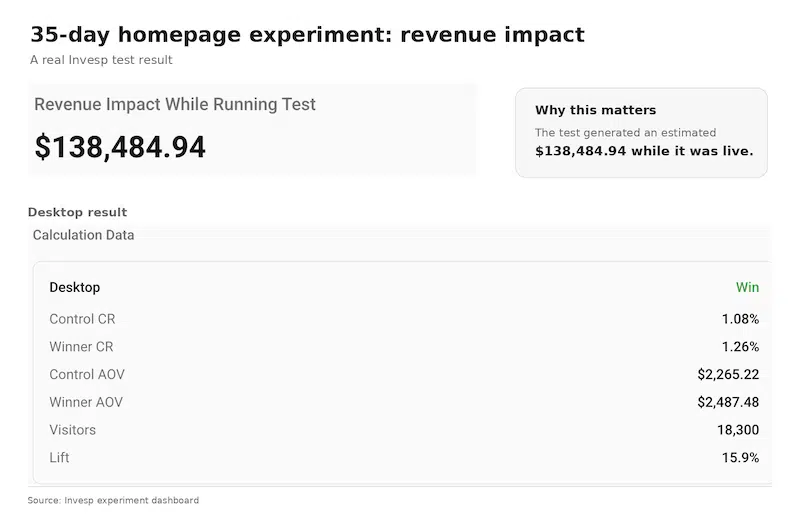800x515 pixels.
Task: Click the $2,265.22 Control AOV value
Action: [x=728, y=374]
